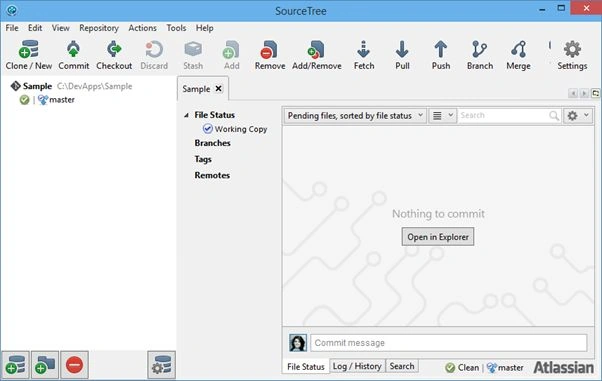Open the Edit menu
The image size is (602, 381).
click(x=35, y=28)
